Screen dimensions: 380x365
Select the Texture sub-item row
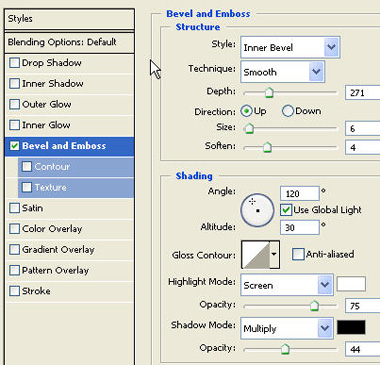coord(76,187)
